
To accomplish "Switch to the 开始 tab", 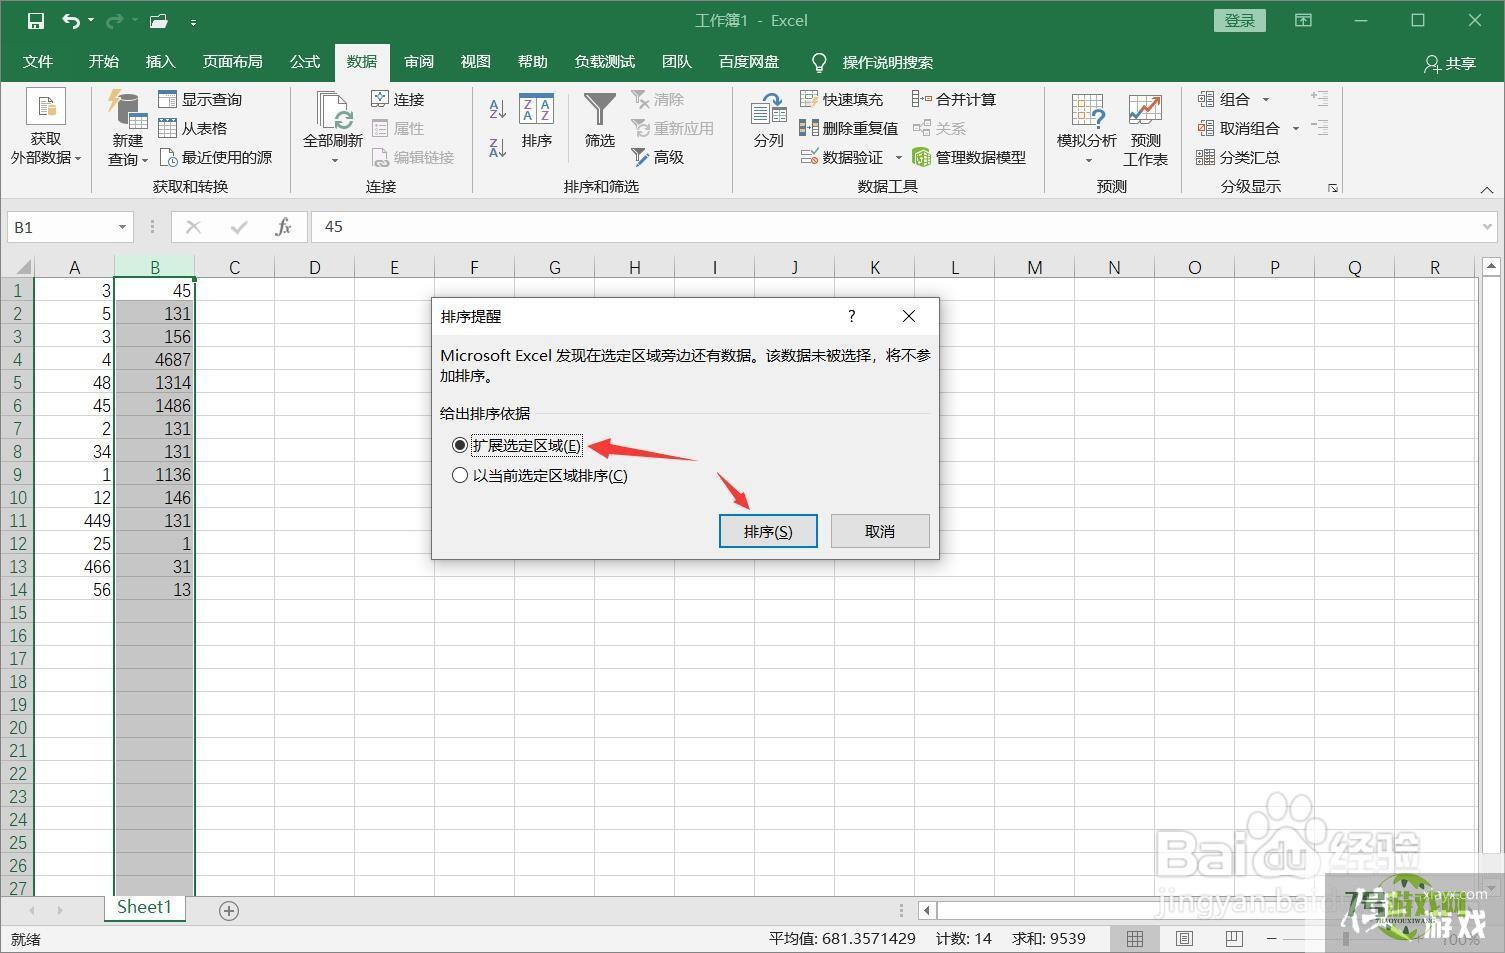I will 103,62.
